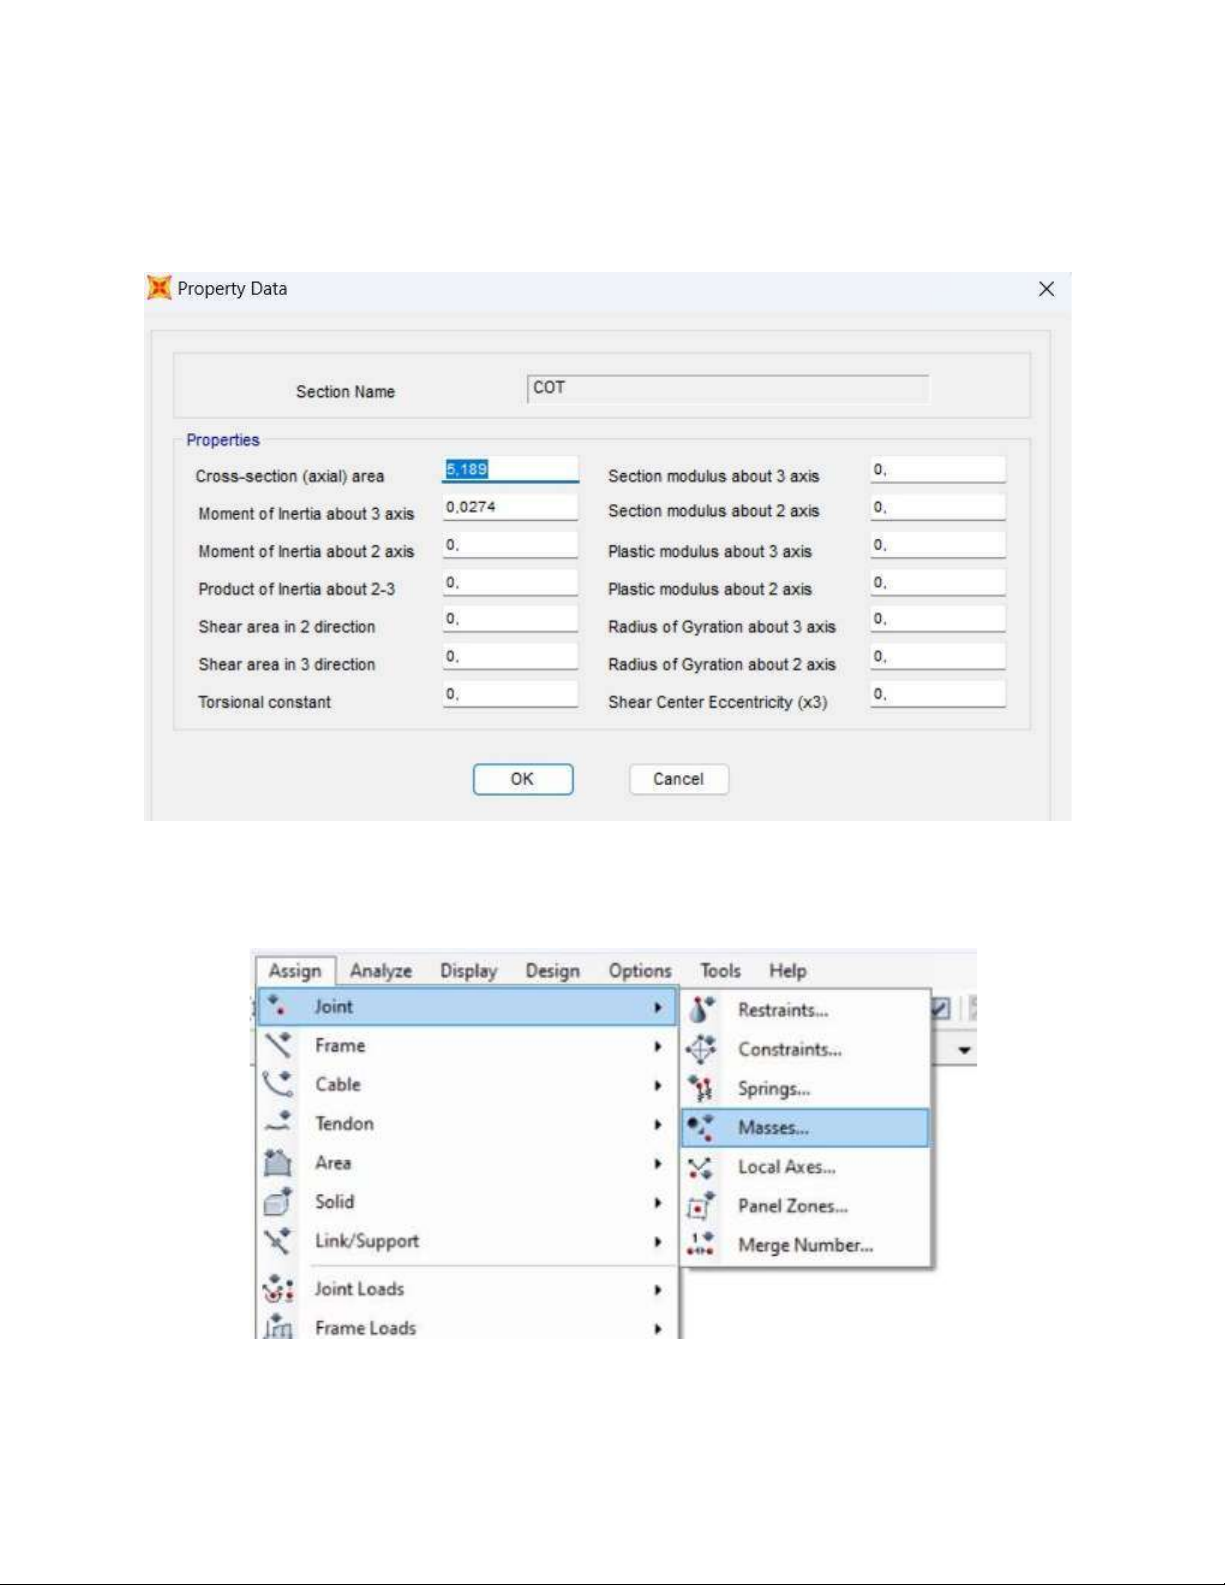Click Cancel in Property Data dialog
Viewport: 1225px width, 1585px height.
pyautogui.click(x=678, y=779)
